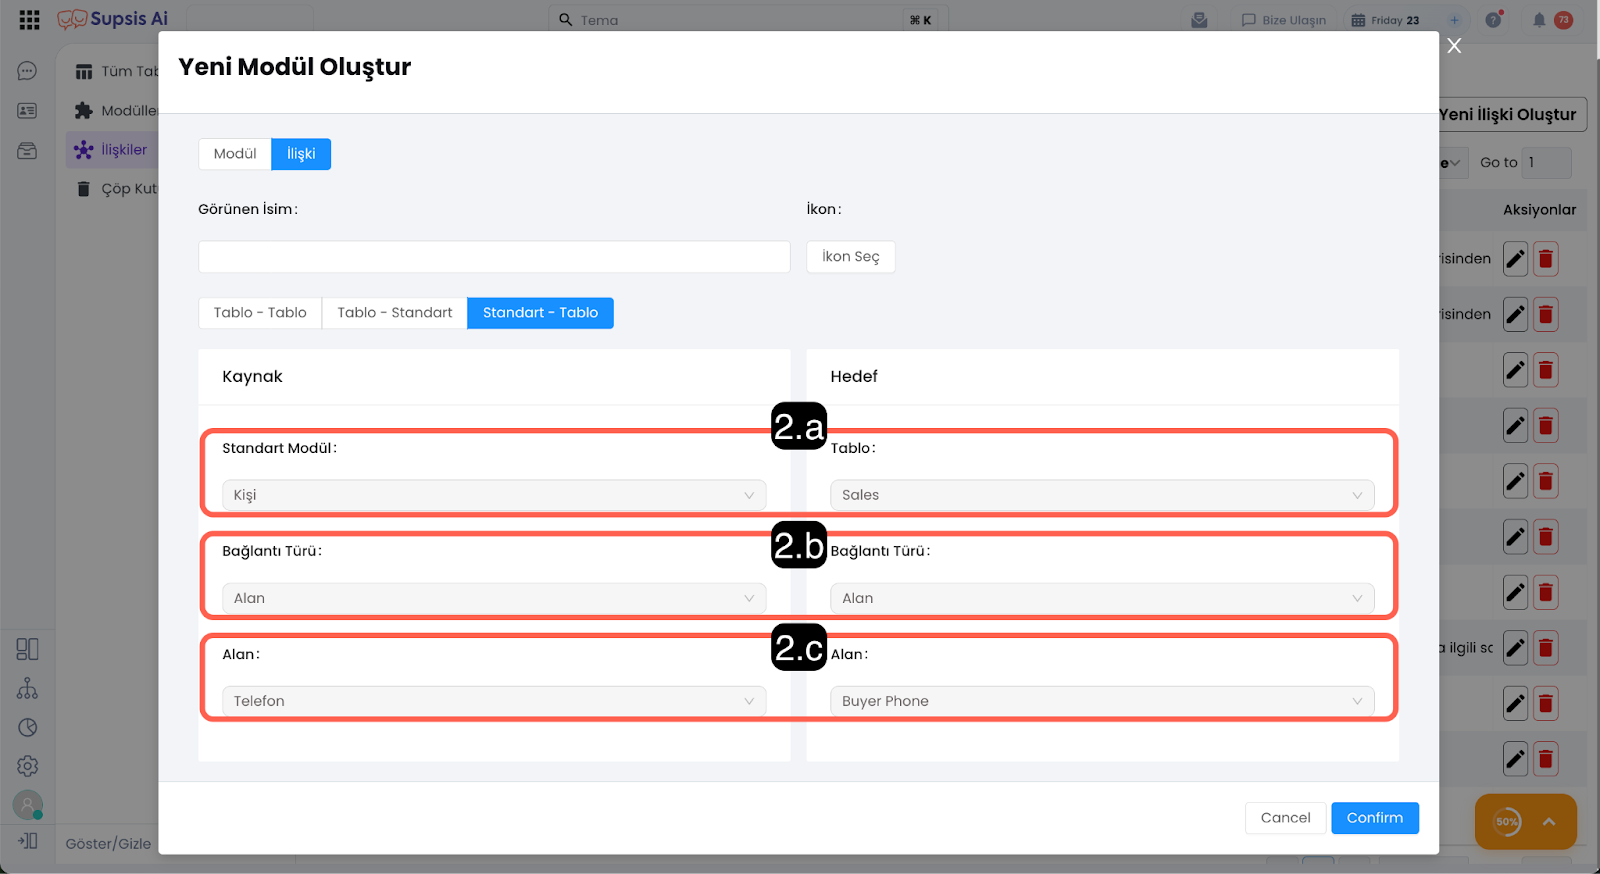Viewport: 1600px width, 874px height.
Task: Select the Tablo - Standart option
Action: pos(394,313)
